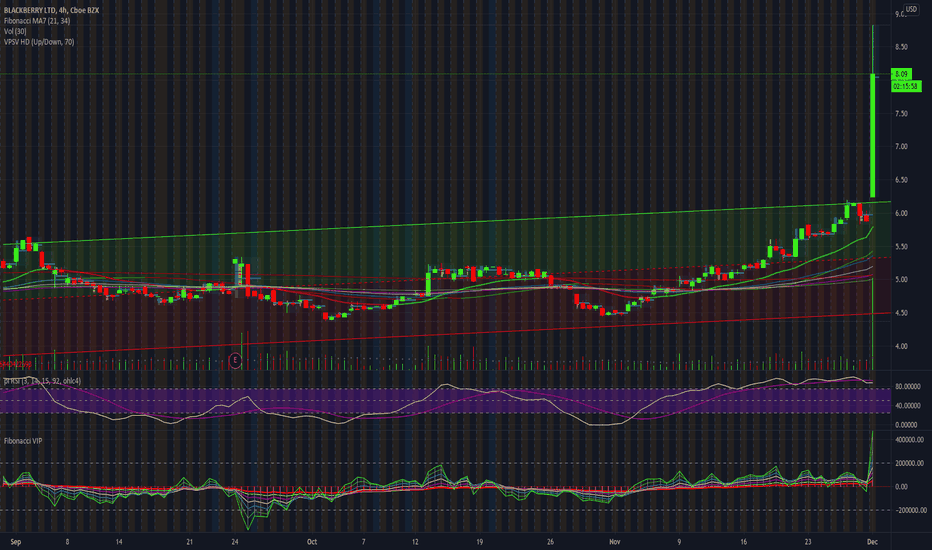
Task: Click the Sep label on the time axis
Action: pos(16,542)
